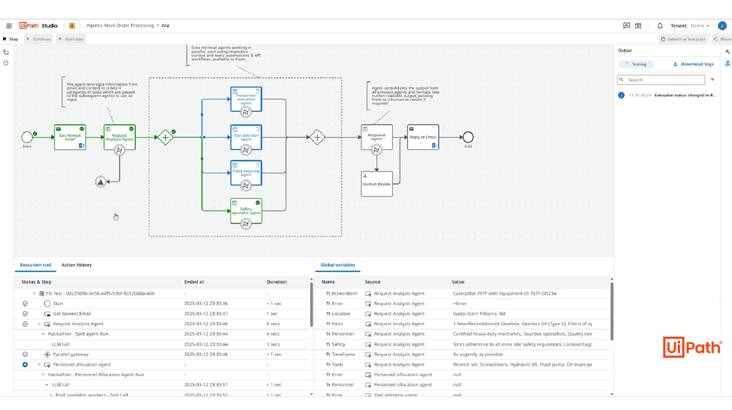The height and width of the screenshot is (410, 732).
Task: Select the Personnel allocation agent node
Action: point(246,99)
